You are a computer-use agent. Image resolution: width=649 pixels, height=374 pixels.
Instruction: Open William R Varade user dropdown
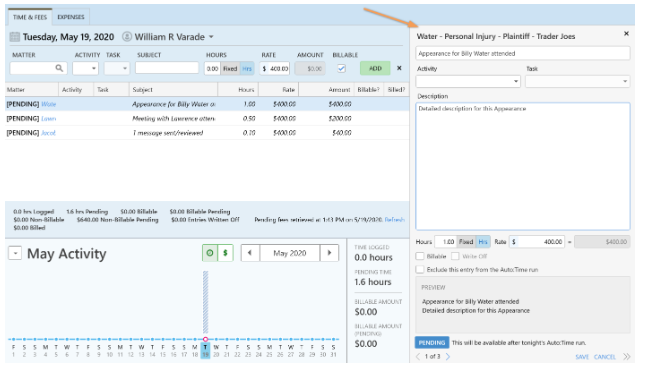(211, 37)
